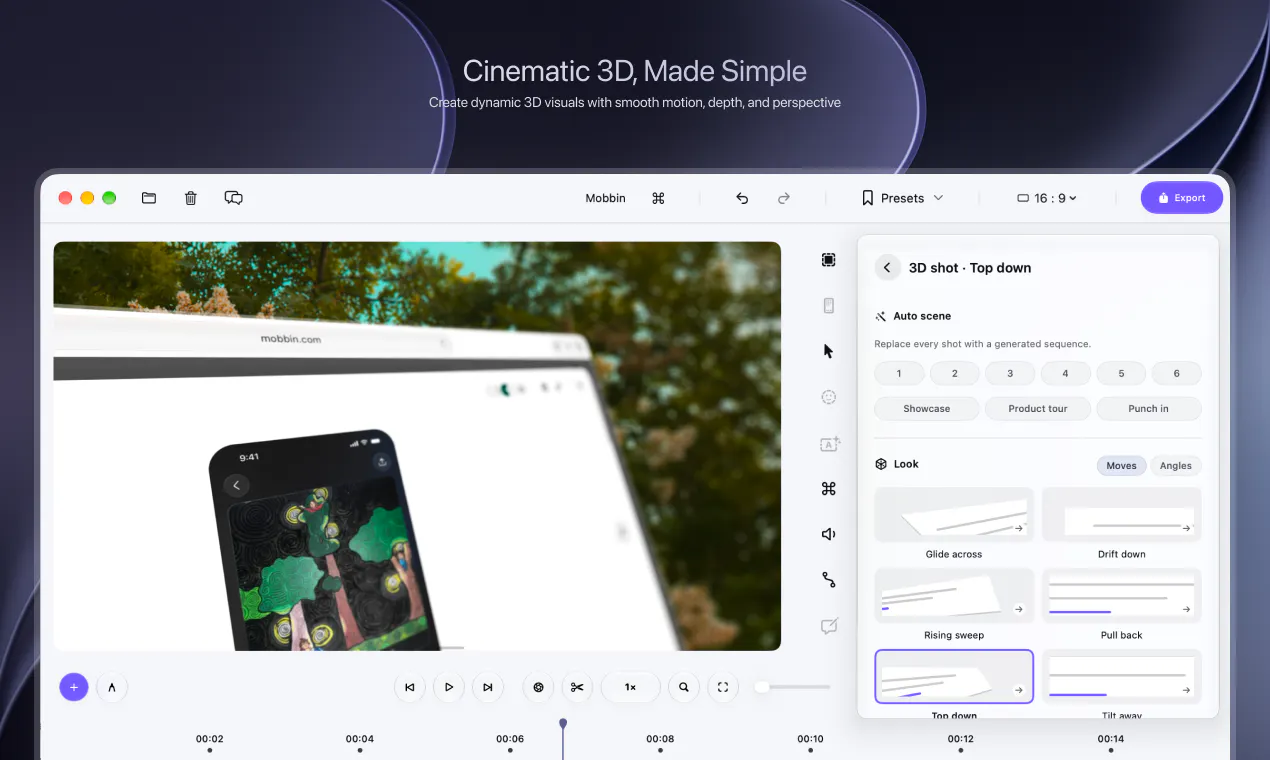
Task: Select the Drift down look
Action: pos(1121,515)
